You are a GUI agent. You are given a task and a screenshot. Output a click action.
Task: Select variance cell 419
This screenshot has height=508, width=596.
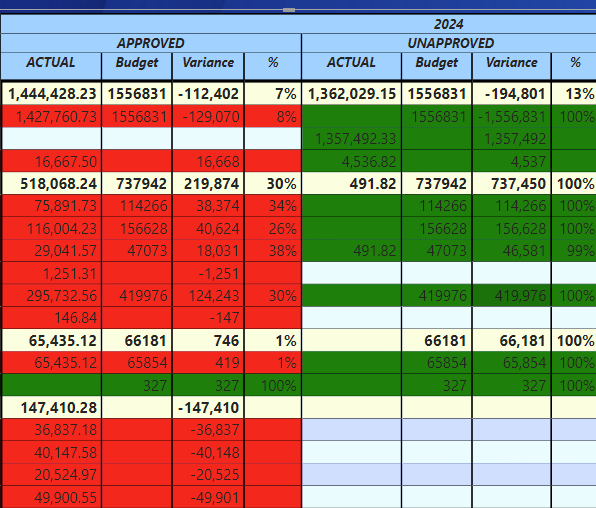pyautogui.click(x=208, y=363)
